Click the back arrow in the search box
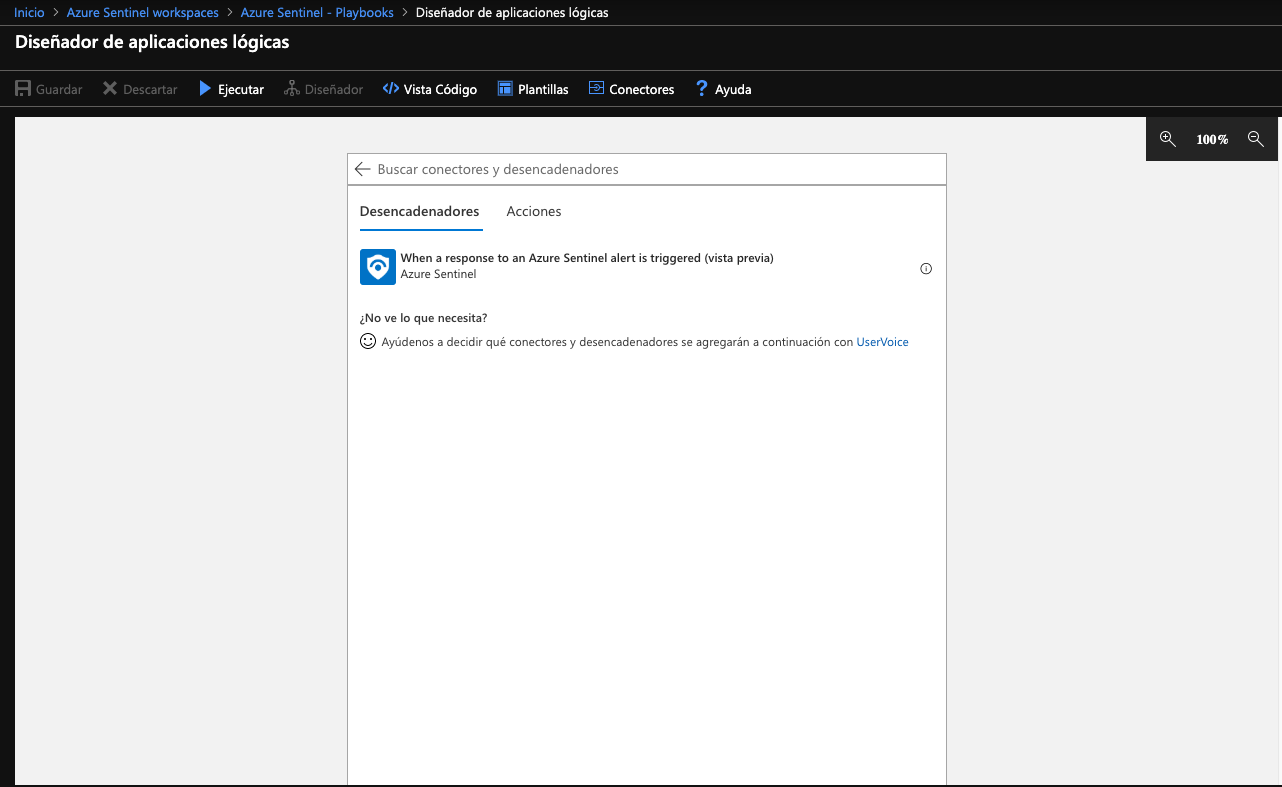1282x787 pixels. (362, 169)
